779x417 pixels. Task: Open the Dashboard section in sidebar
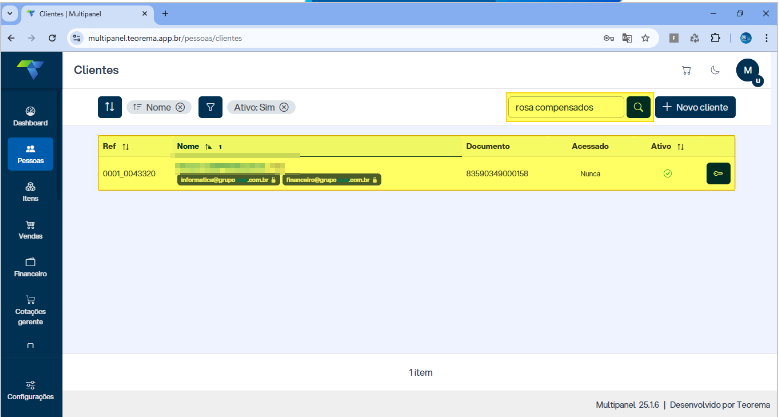(x=30, y=116)
